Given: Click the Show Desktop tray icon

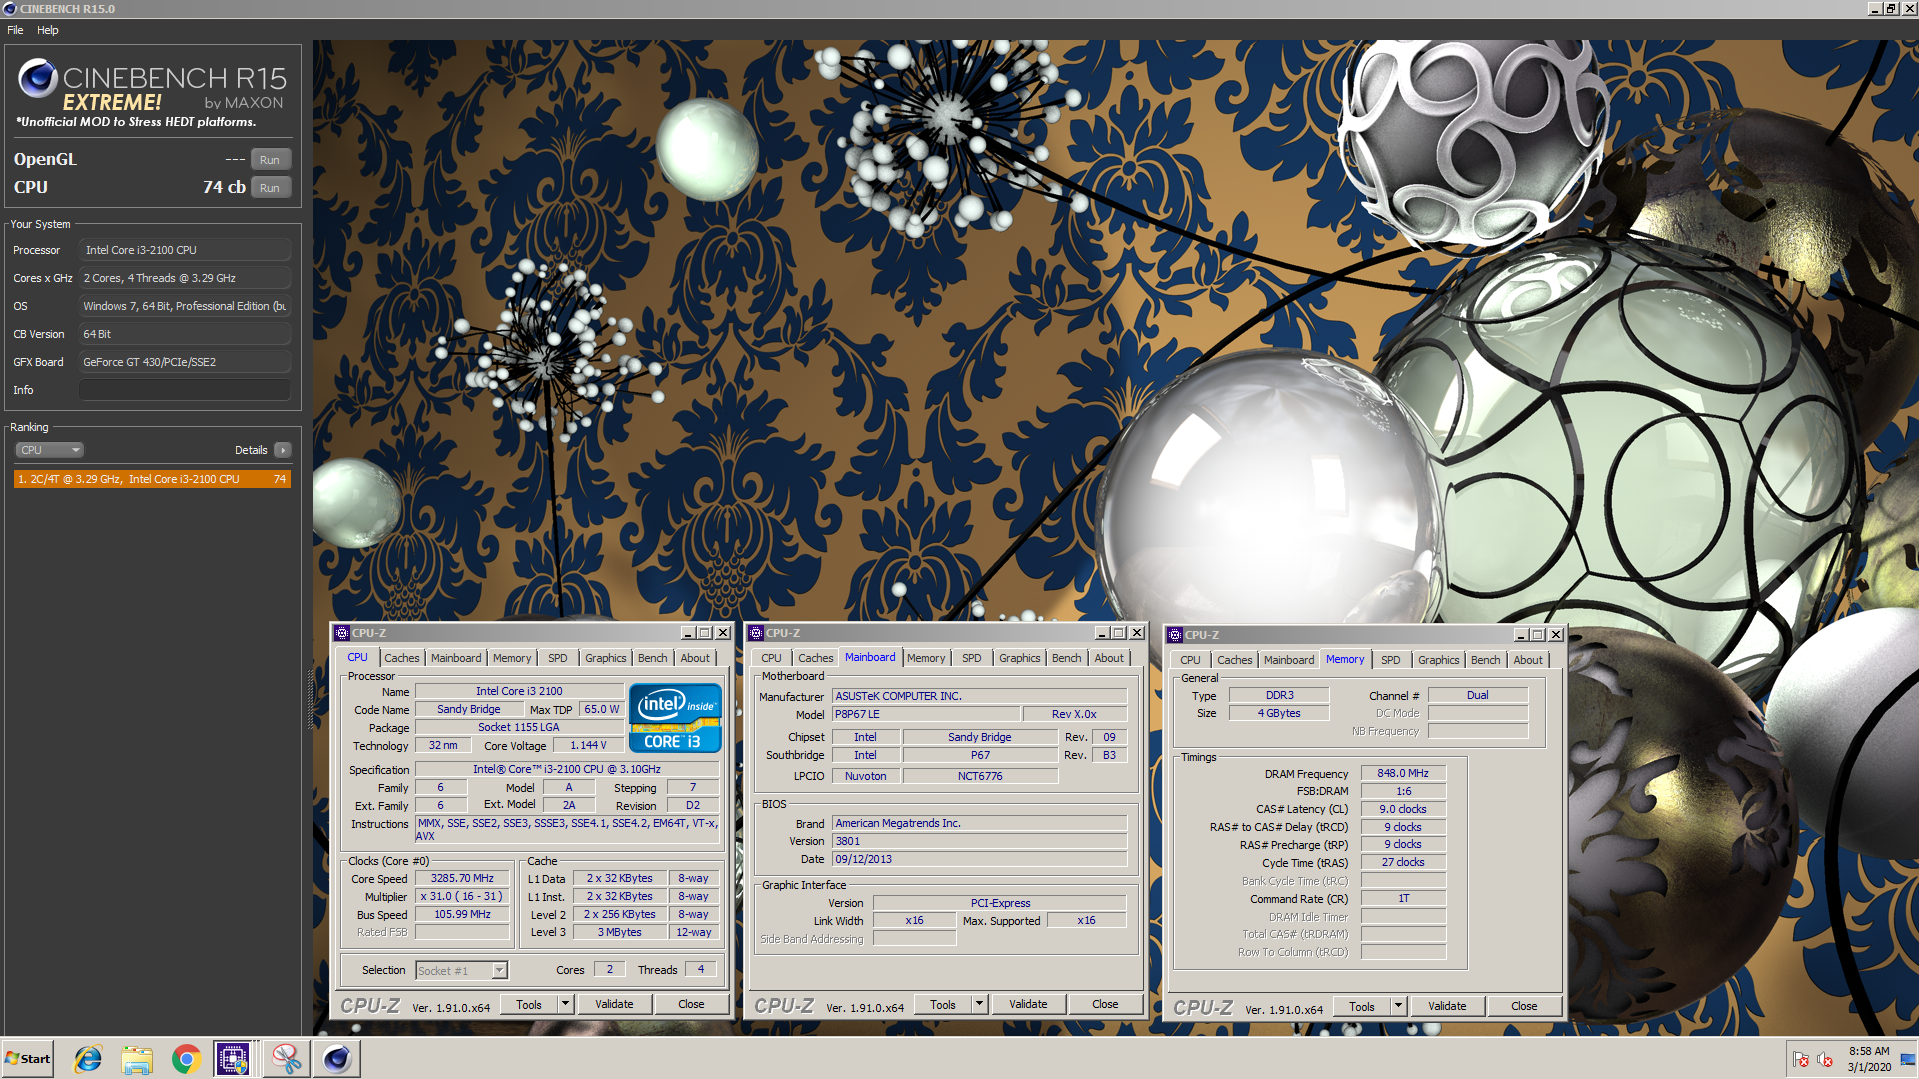Looking at the screenshot, I should click(1907, 1059).
